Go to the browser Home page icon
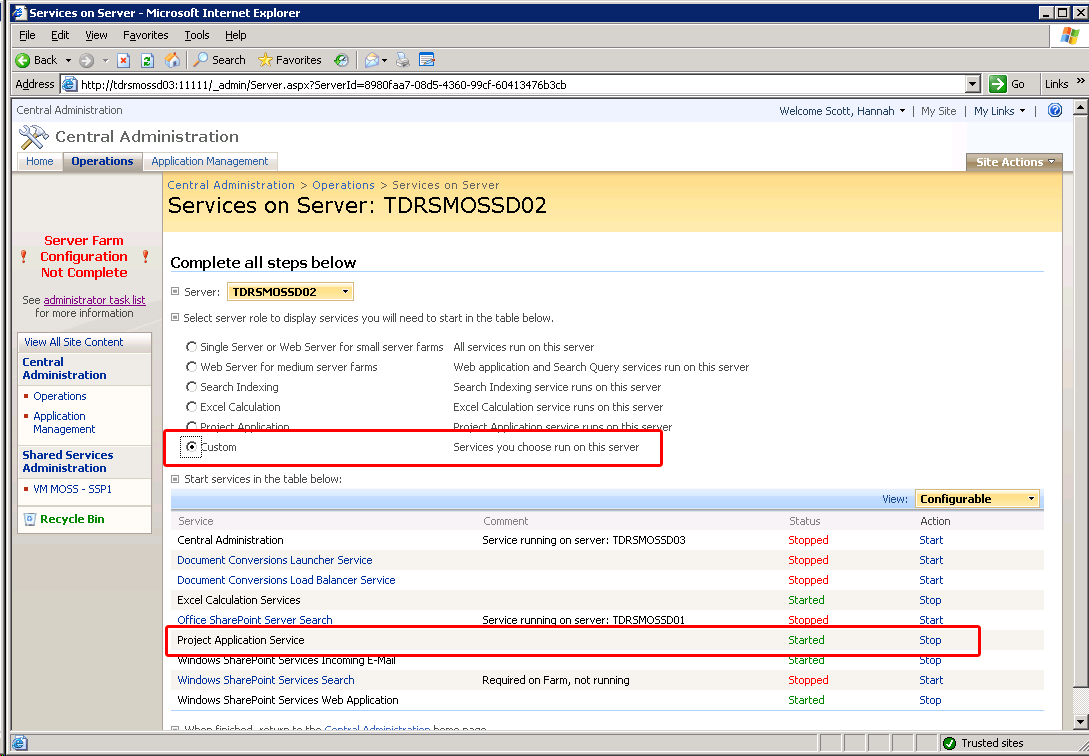Image resolution: width=1089 pixels, height=756 pixels. (x=172, y=60)
